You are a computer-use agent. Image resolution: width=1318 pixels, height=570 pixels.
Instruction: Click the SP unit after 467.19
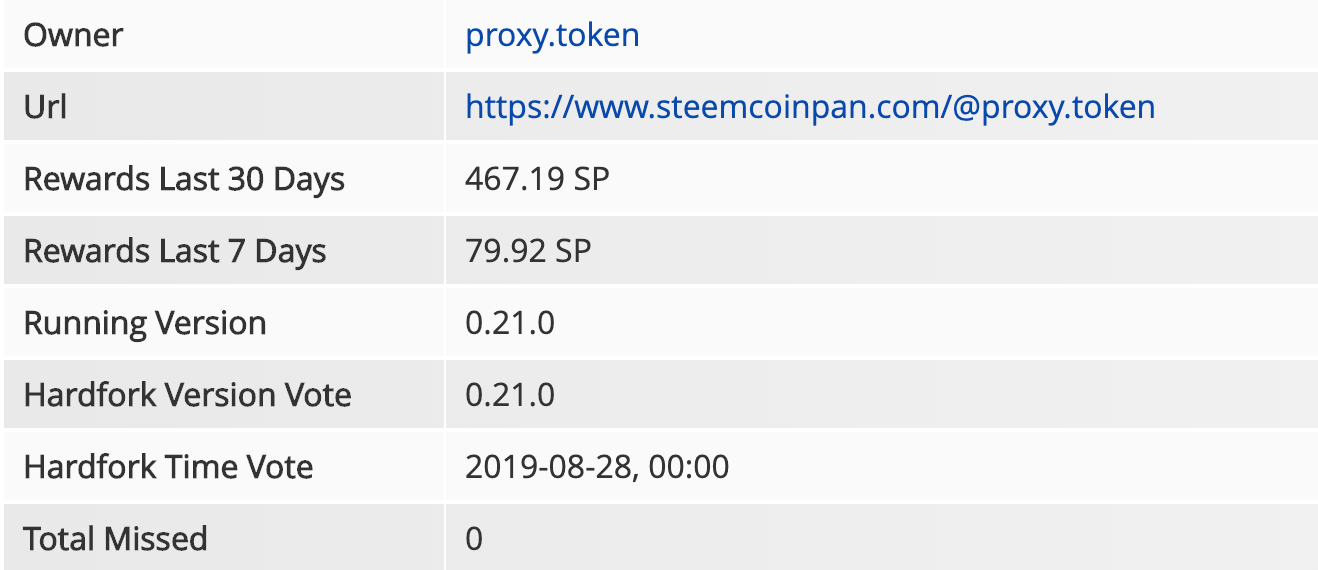[x=592, y=179]
